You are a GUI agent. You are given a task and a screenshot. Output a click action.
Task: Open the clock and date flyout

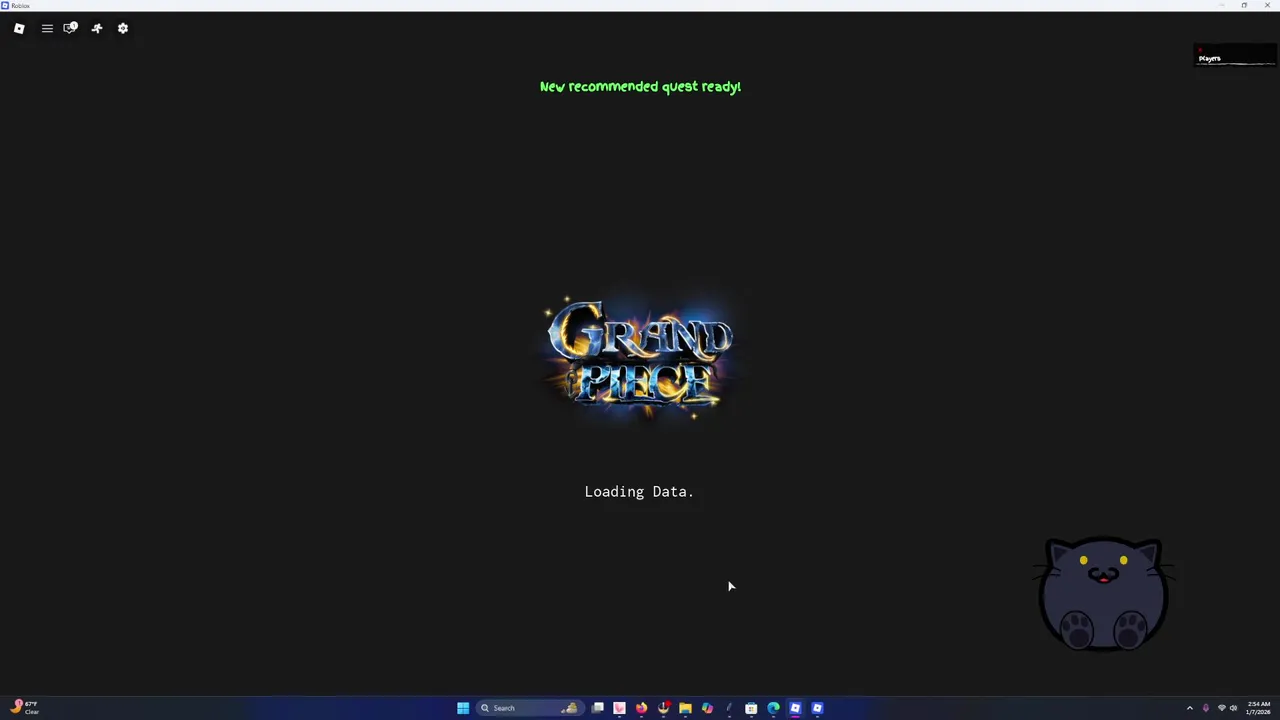pos(1258,708)
